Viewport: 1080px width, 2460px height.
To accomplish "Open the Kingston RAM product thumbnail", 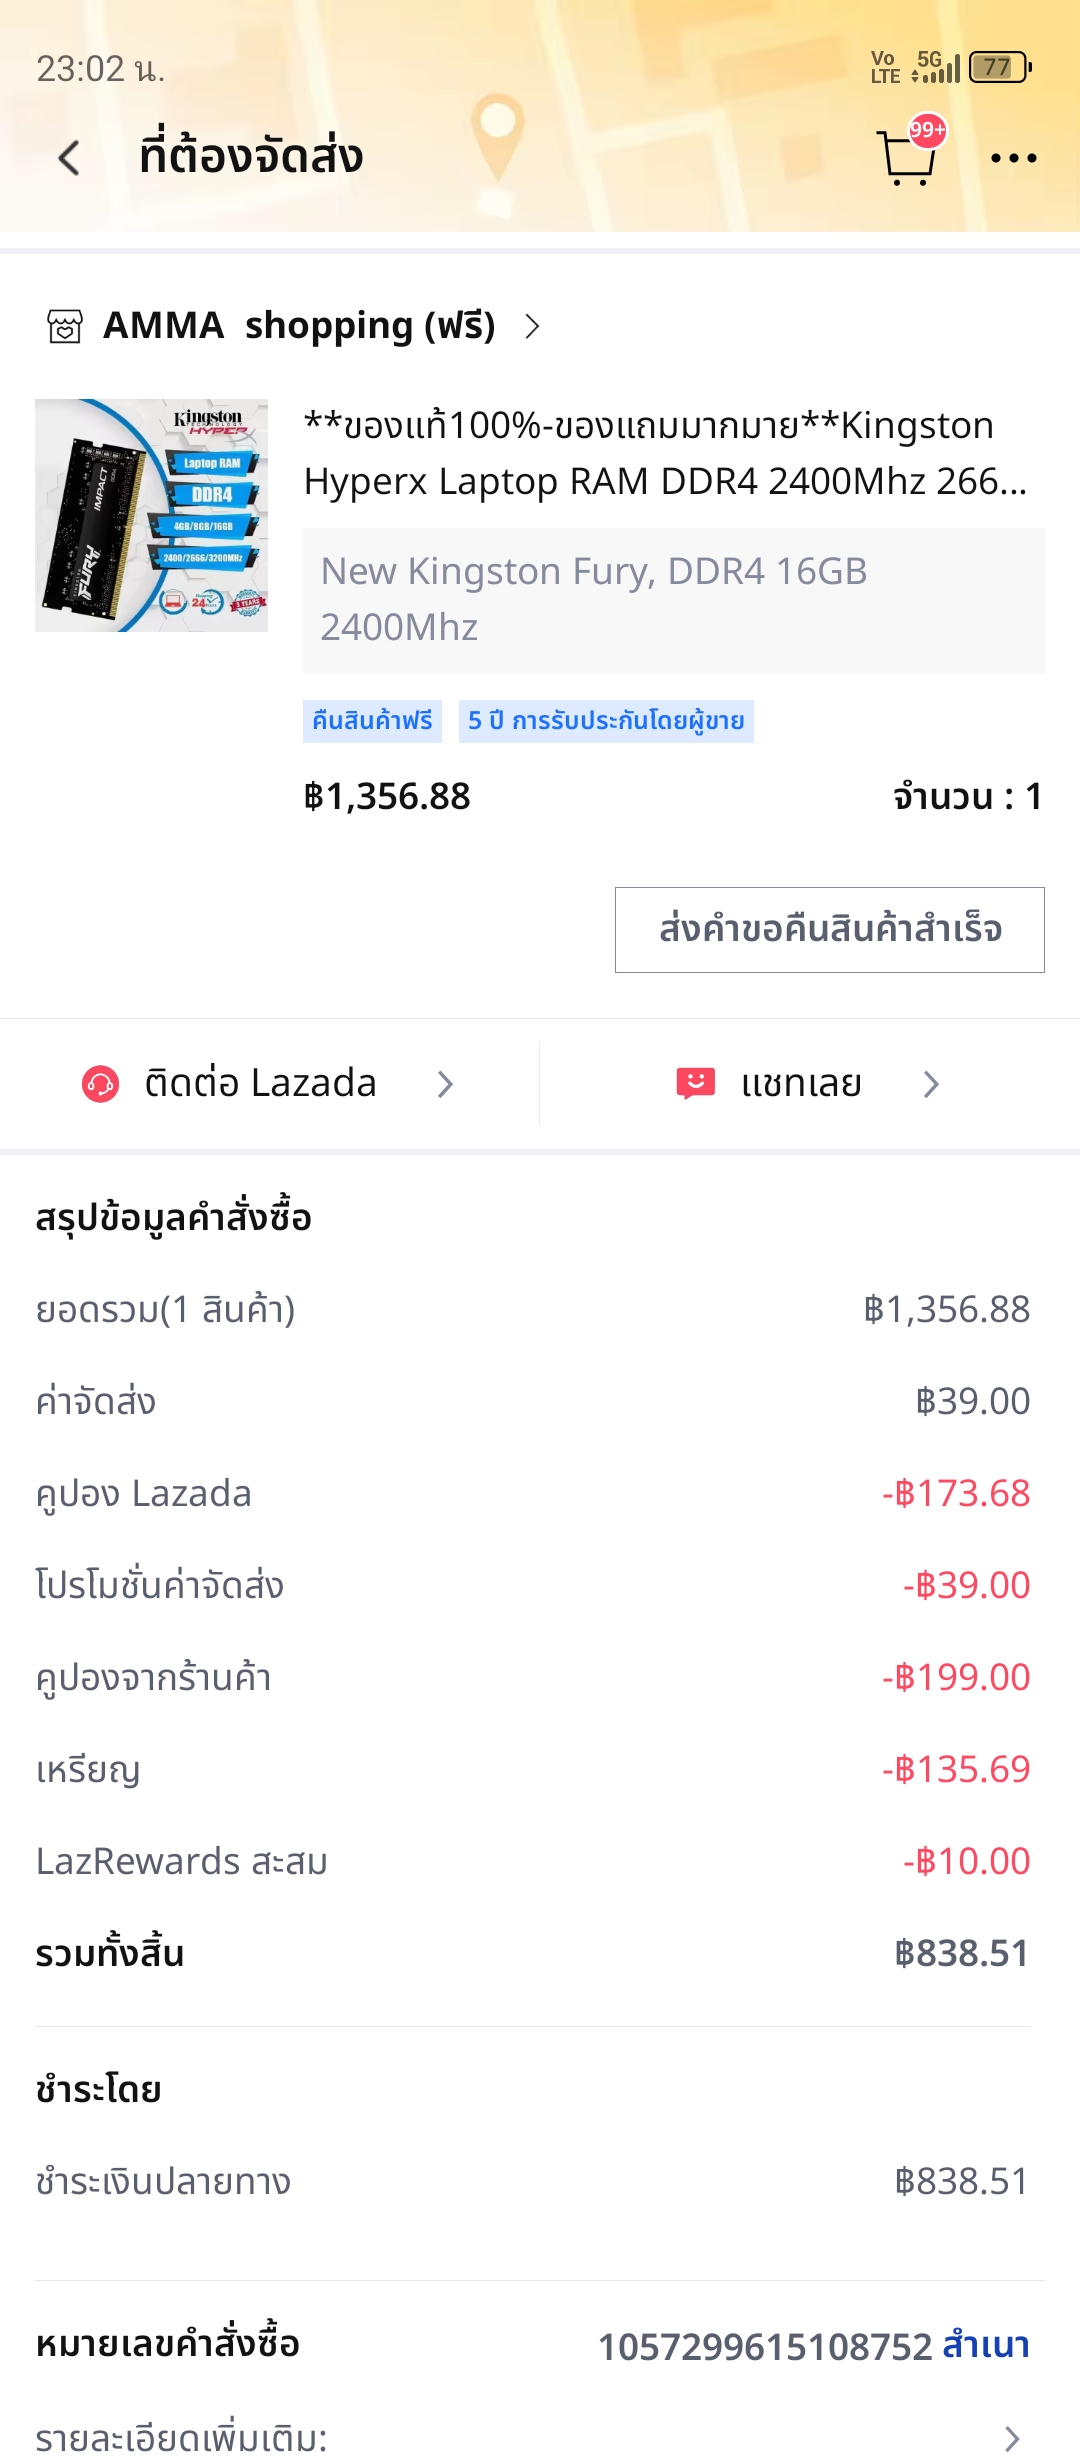I will click(x=152, y=516).
